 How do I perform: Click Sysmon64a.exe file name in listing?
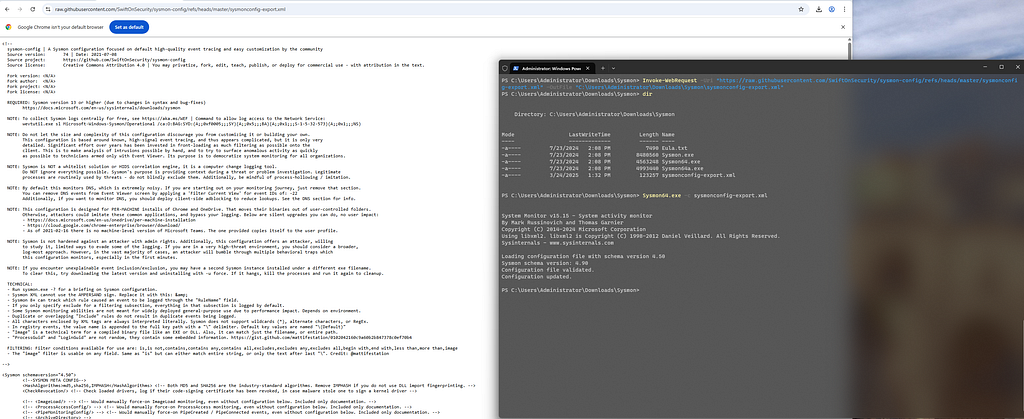pyautogui.click(x=682, y=168)
